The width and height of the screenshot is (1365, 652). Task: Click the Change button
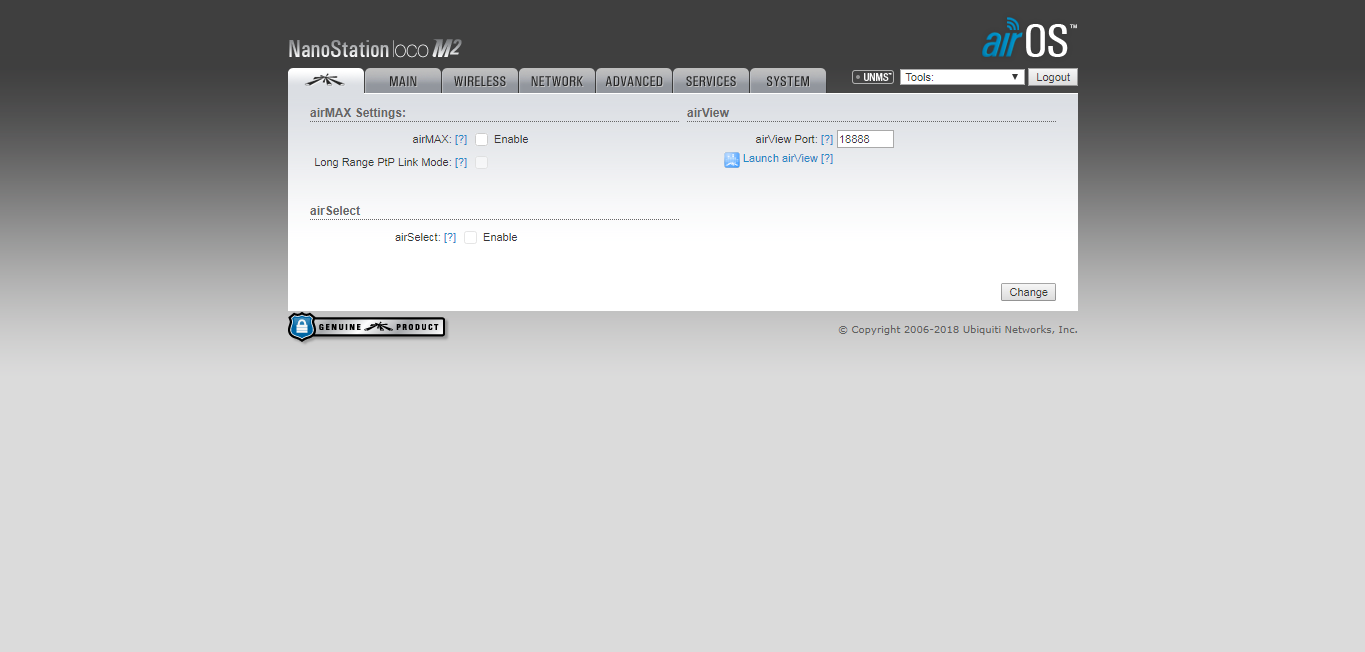(x=1028, y=292)
